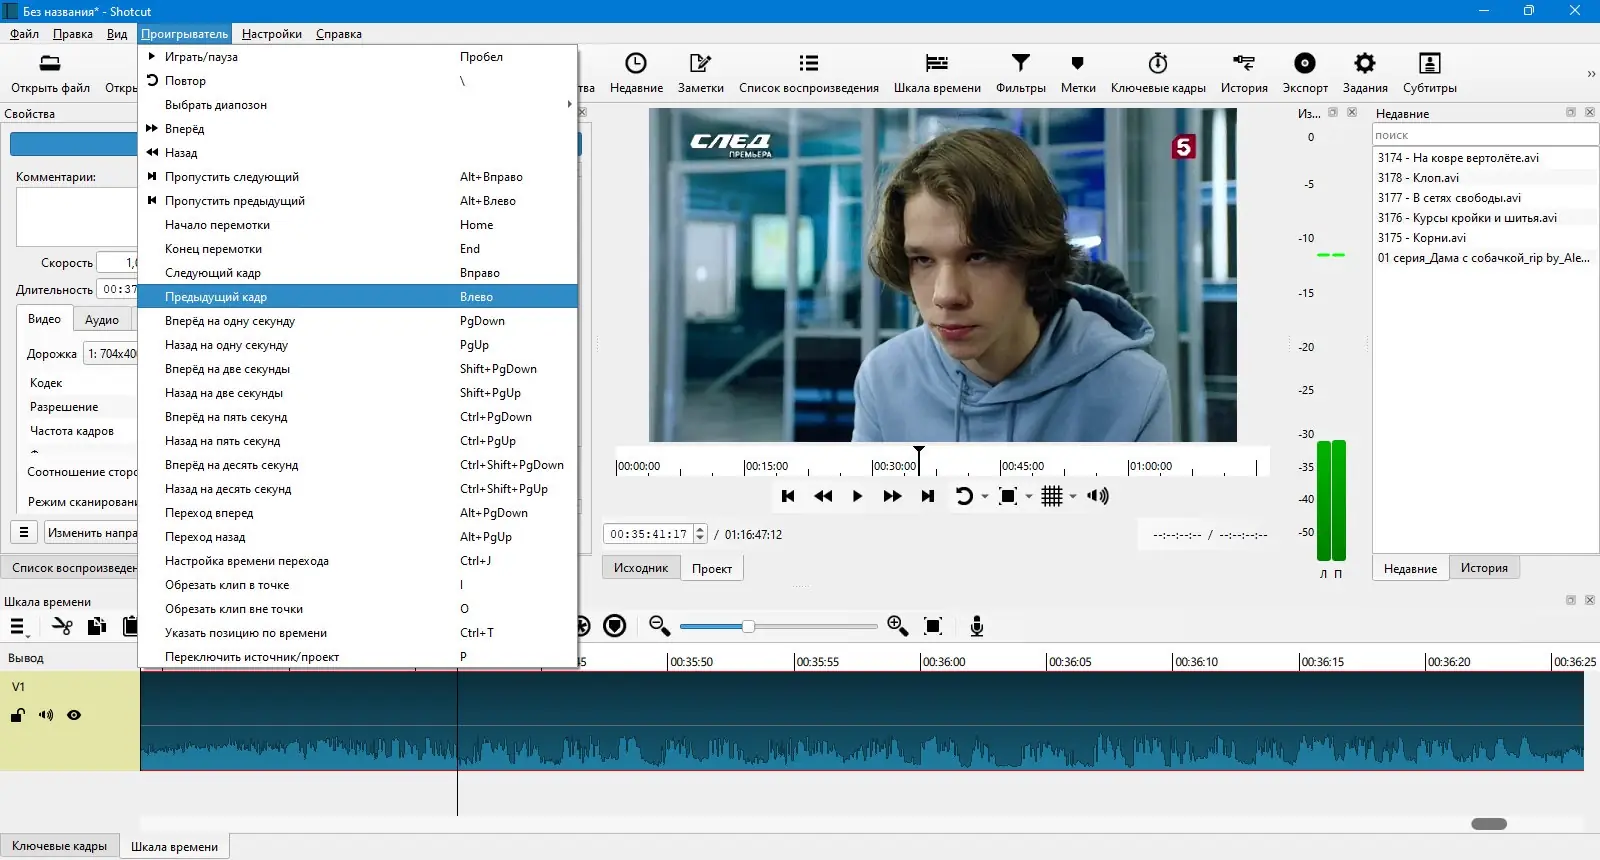Mute the V1 track audio
Image resolution: width=1600 pixels, height=860 pixels.
46,715
